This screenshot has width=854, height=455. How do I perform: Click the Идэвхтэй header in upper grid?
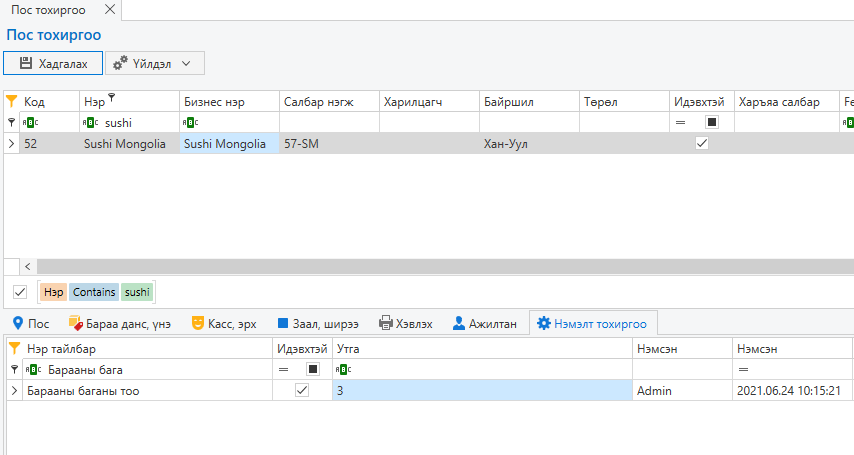tap(702, 101)
